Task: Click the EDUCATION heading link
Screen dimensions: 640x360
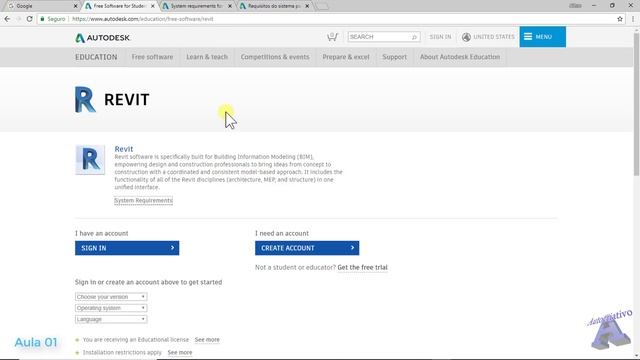Action: pyautogui.click(x=96, y=57)
